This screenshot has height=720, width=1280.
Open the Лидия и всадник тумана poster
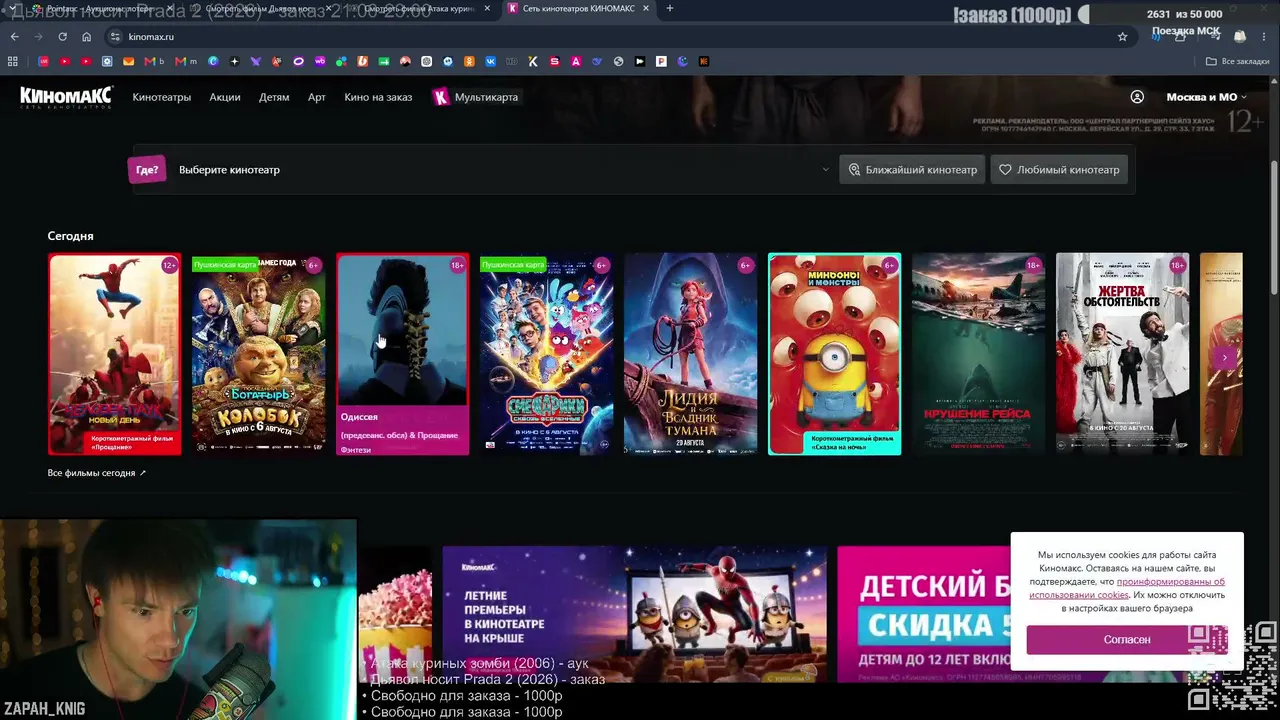coord(691,354)
